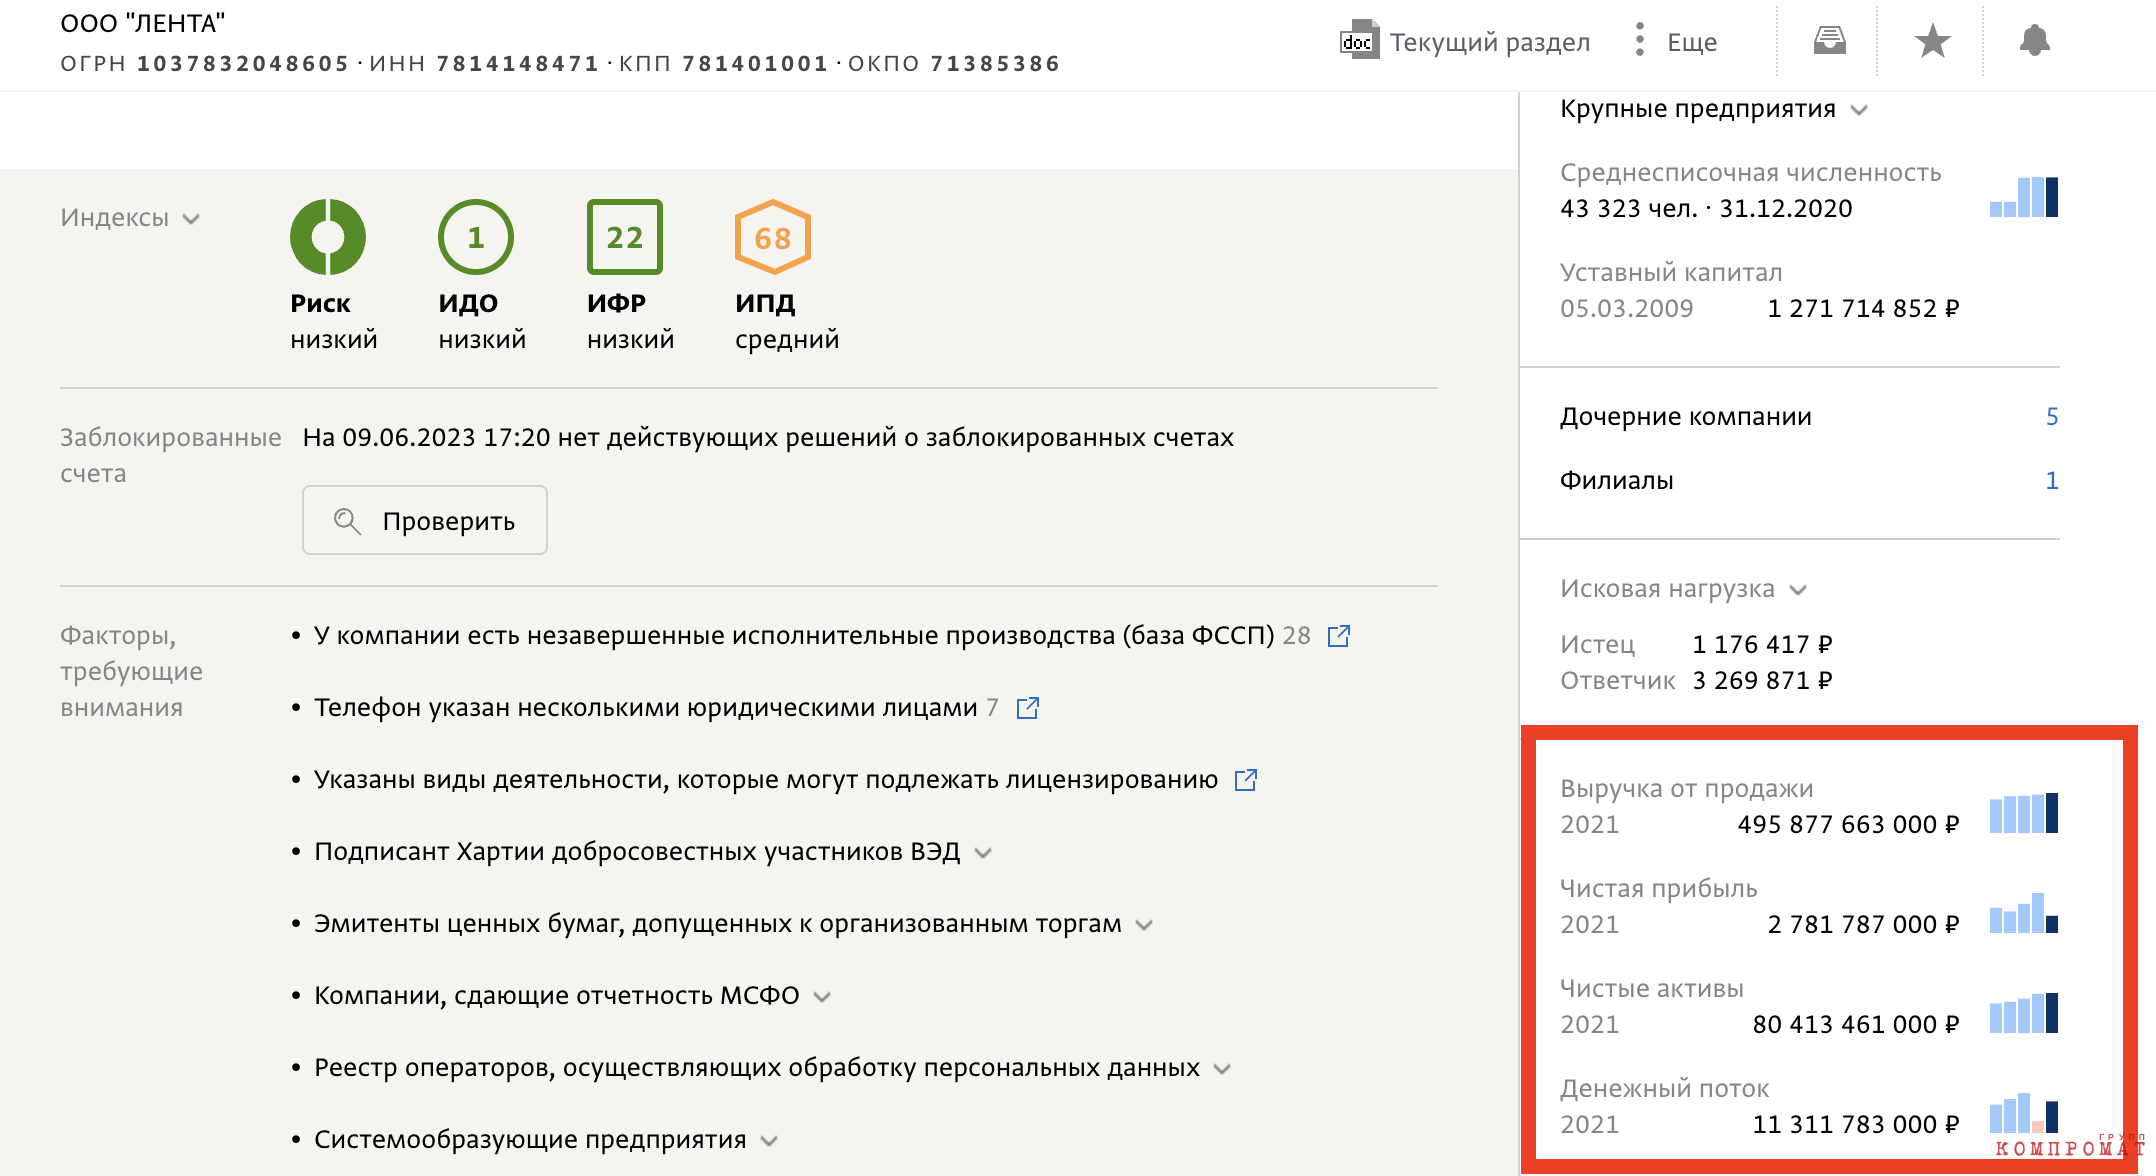
Task: Expand 'Системообразующие предприятия' item
Action: coord(769,1141)
